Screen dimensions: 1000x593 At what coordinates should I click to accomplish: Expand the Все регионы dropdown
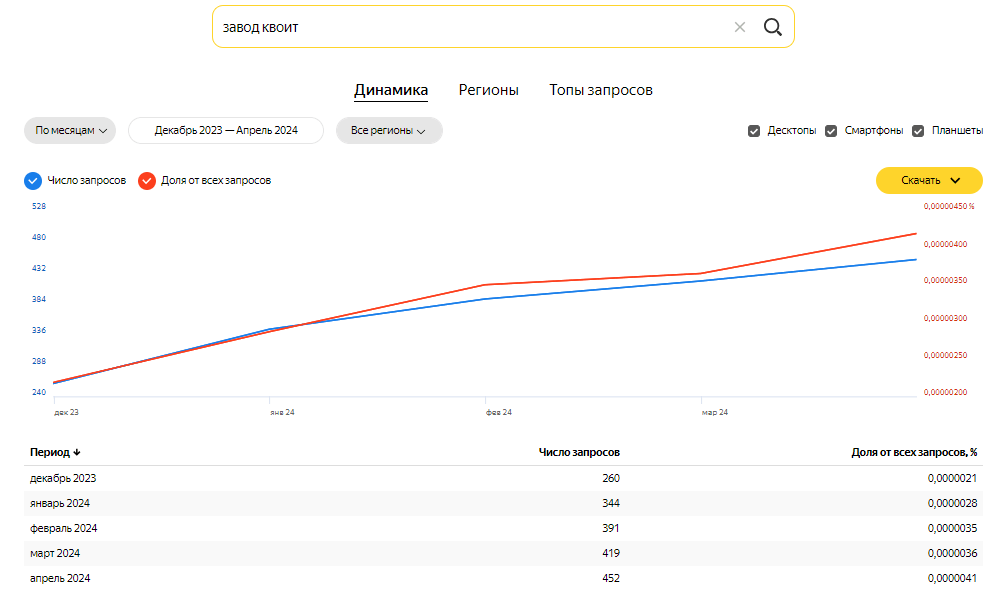pyautogui.click(x=389, y=131)
